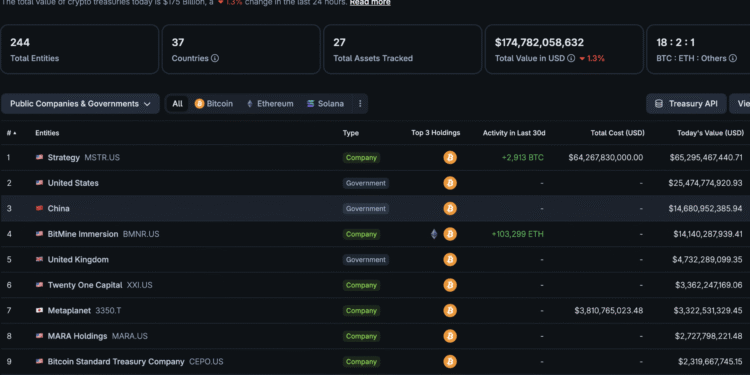Click the US flag beside MARA Holdings
Screen dimensions: 750x375
(x=39, y=336)
